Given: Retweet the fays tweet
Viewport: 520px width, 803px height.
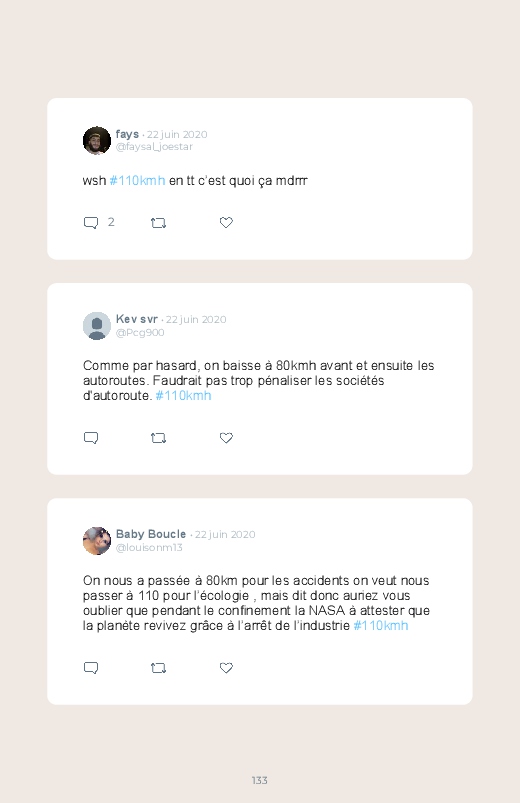Looking at the screenshot, I should click(158, 223).
